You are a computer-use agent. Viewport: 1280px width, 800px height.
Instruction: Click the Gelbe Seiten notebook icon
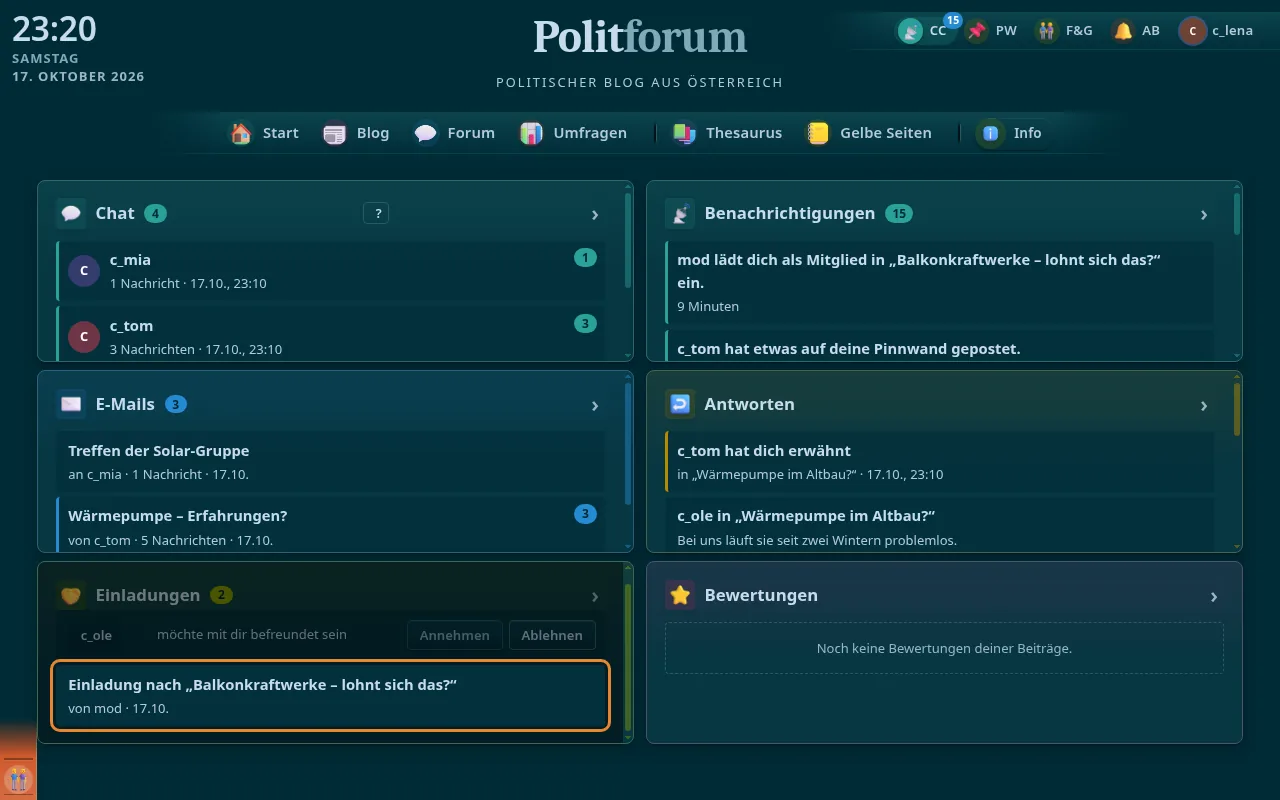(819, 133)
